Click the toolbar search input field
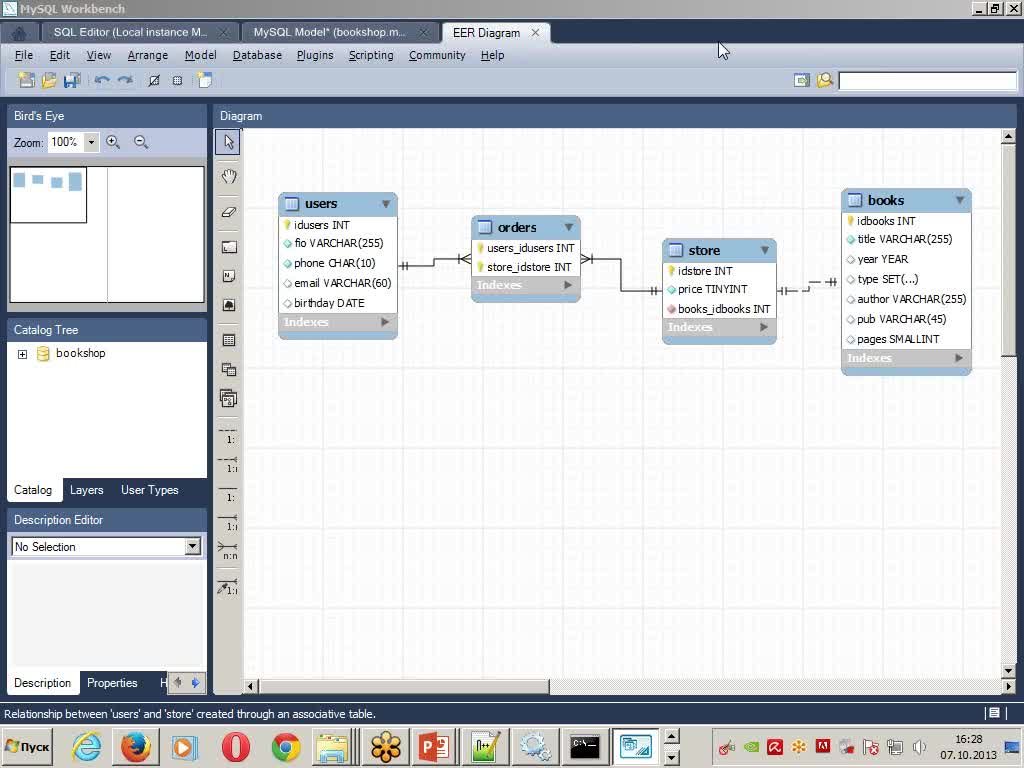Screen dimensions: 1024x768 pyautogui.click(x=927, y=80)
